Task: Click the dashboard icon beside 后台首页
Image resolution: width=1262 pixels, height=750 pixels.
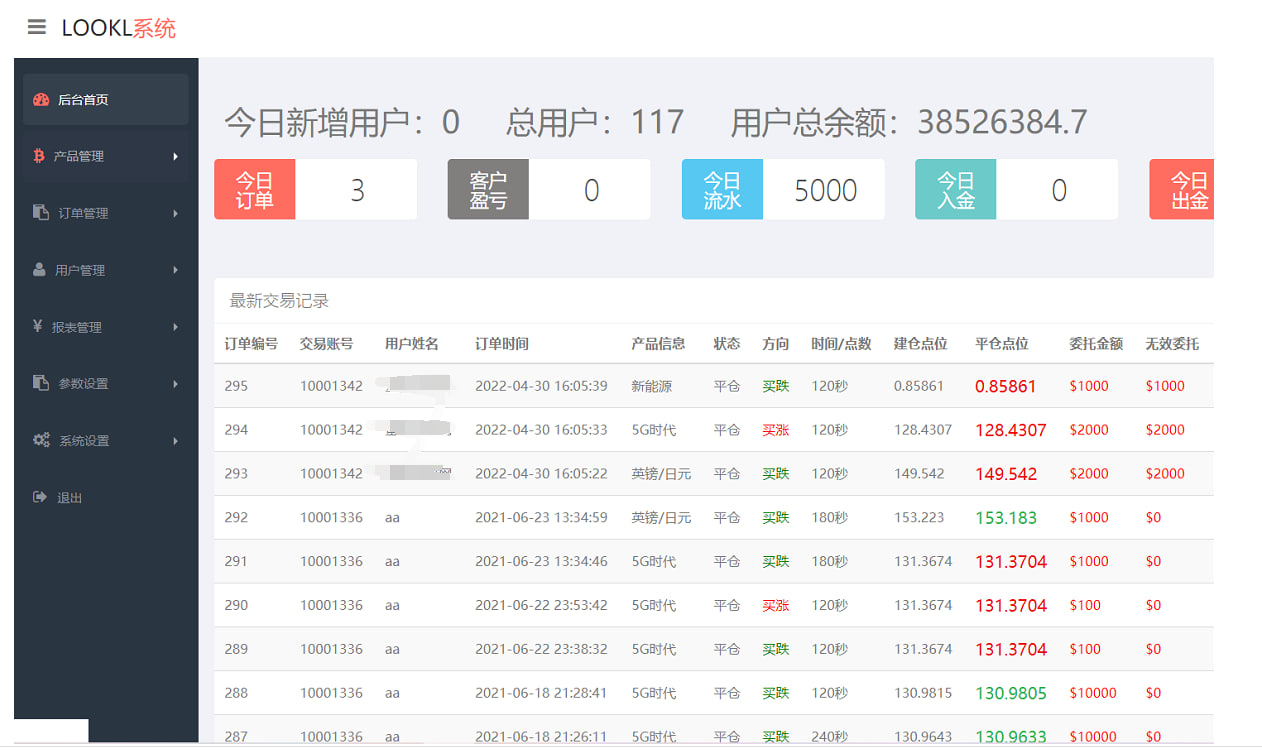Action: [x=41, y=100]
